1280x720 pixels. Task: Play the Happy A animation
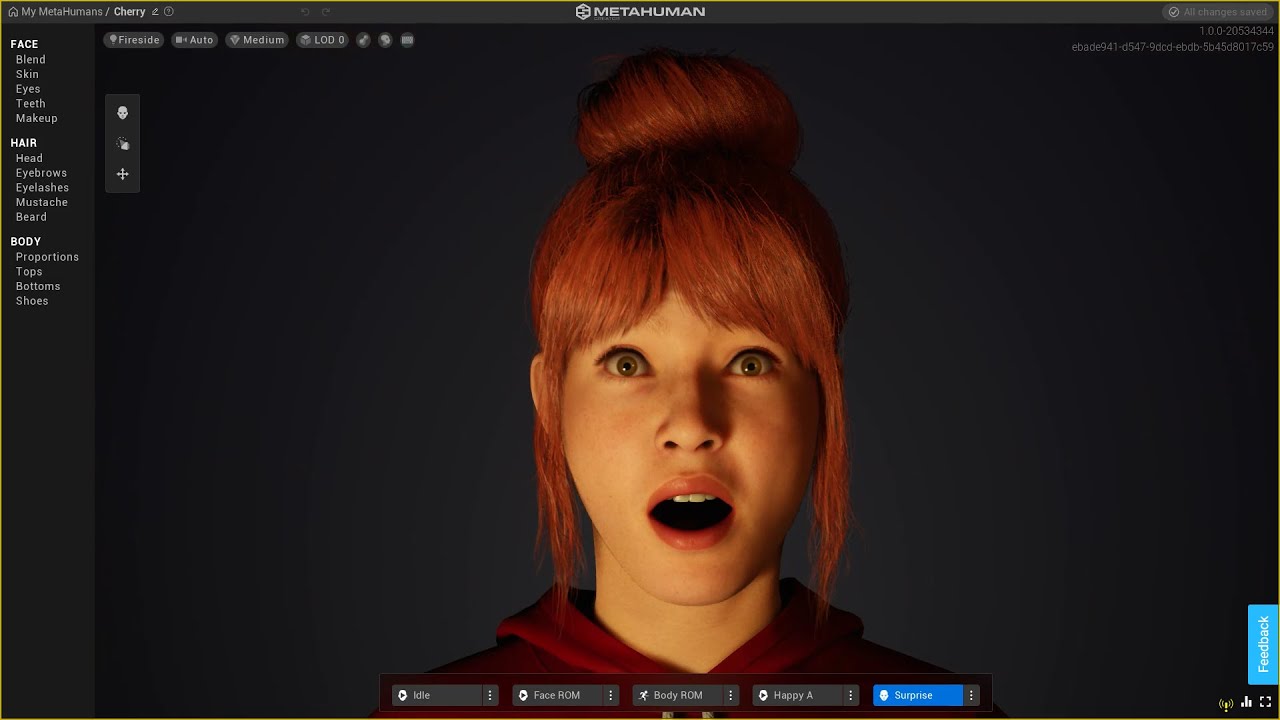797,695
